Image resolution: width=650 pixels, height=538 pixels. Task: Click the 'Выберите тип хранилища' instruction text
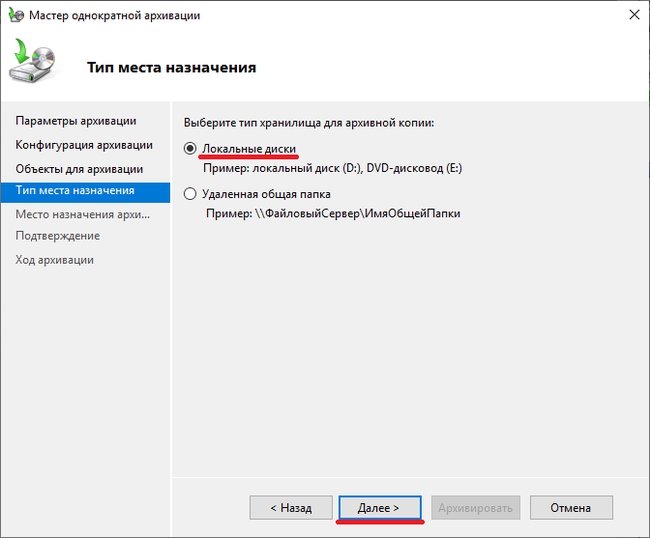(310, 122)
